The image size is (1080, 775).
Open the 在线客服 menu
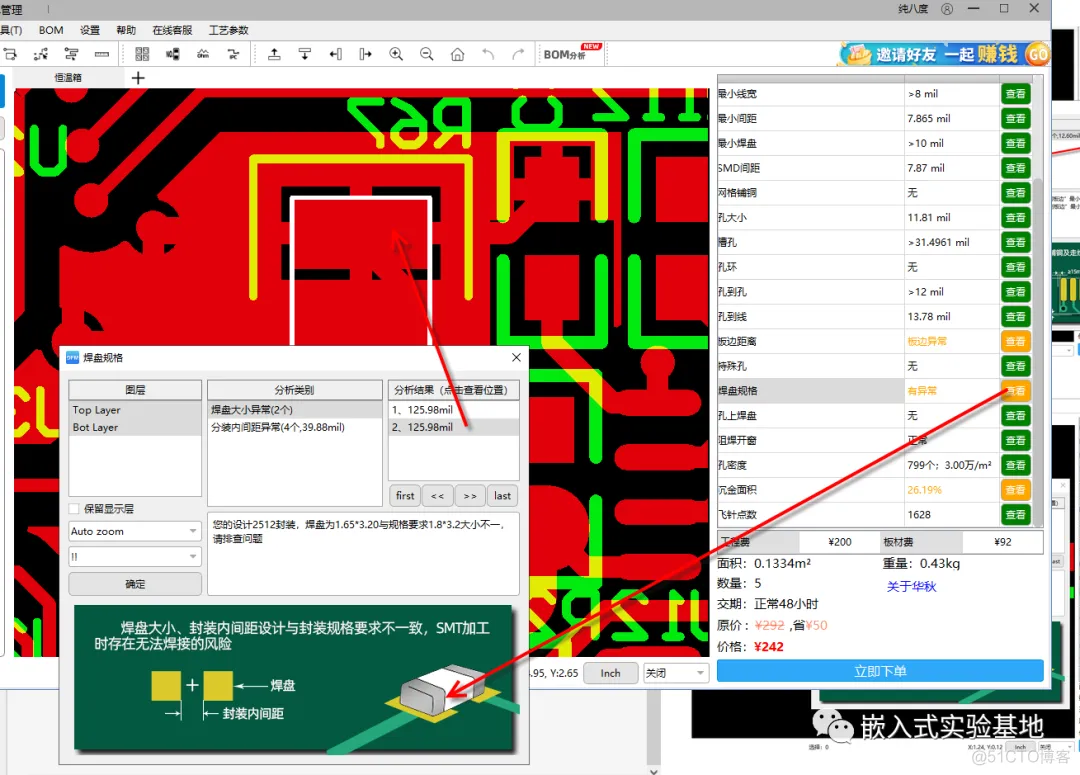point(172,30)
